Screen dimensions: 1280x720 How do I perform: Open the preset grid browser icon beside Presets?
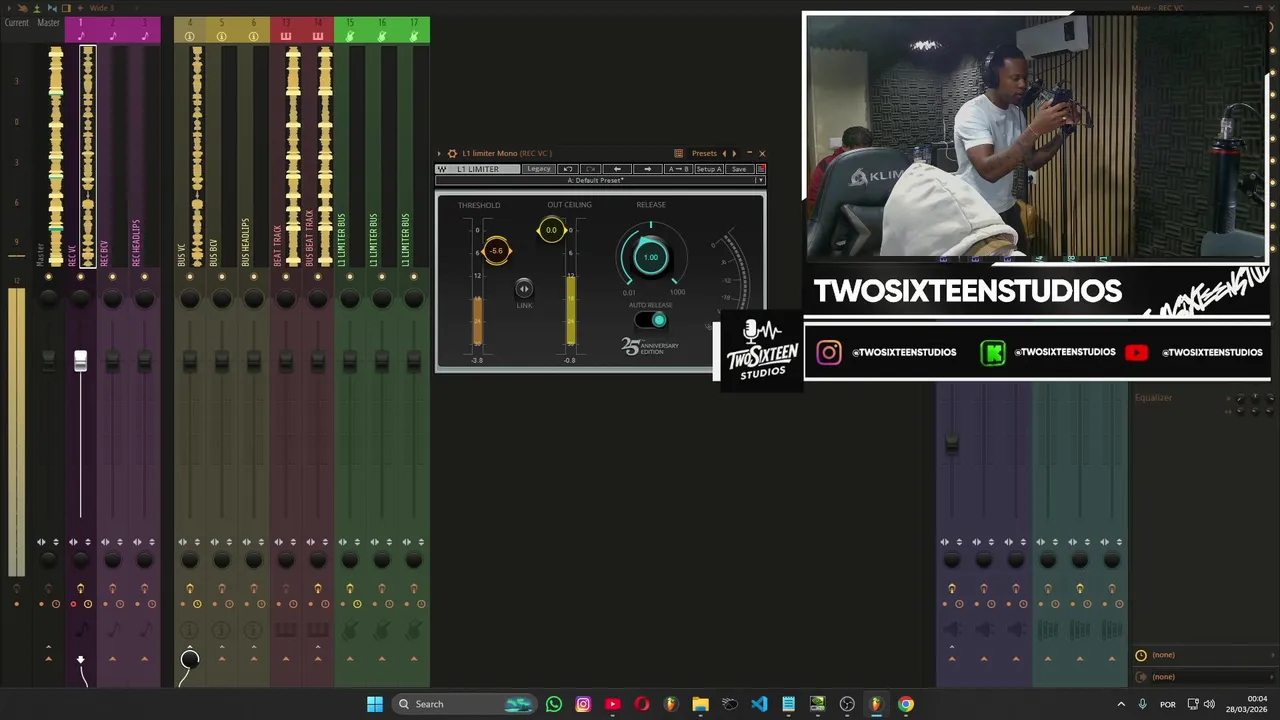678,154
